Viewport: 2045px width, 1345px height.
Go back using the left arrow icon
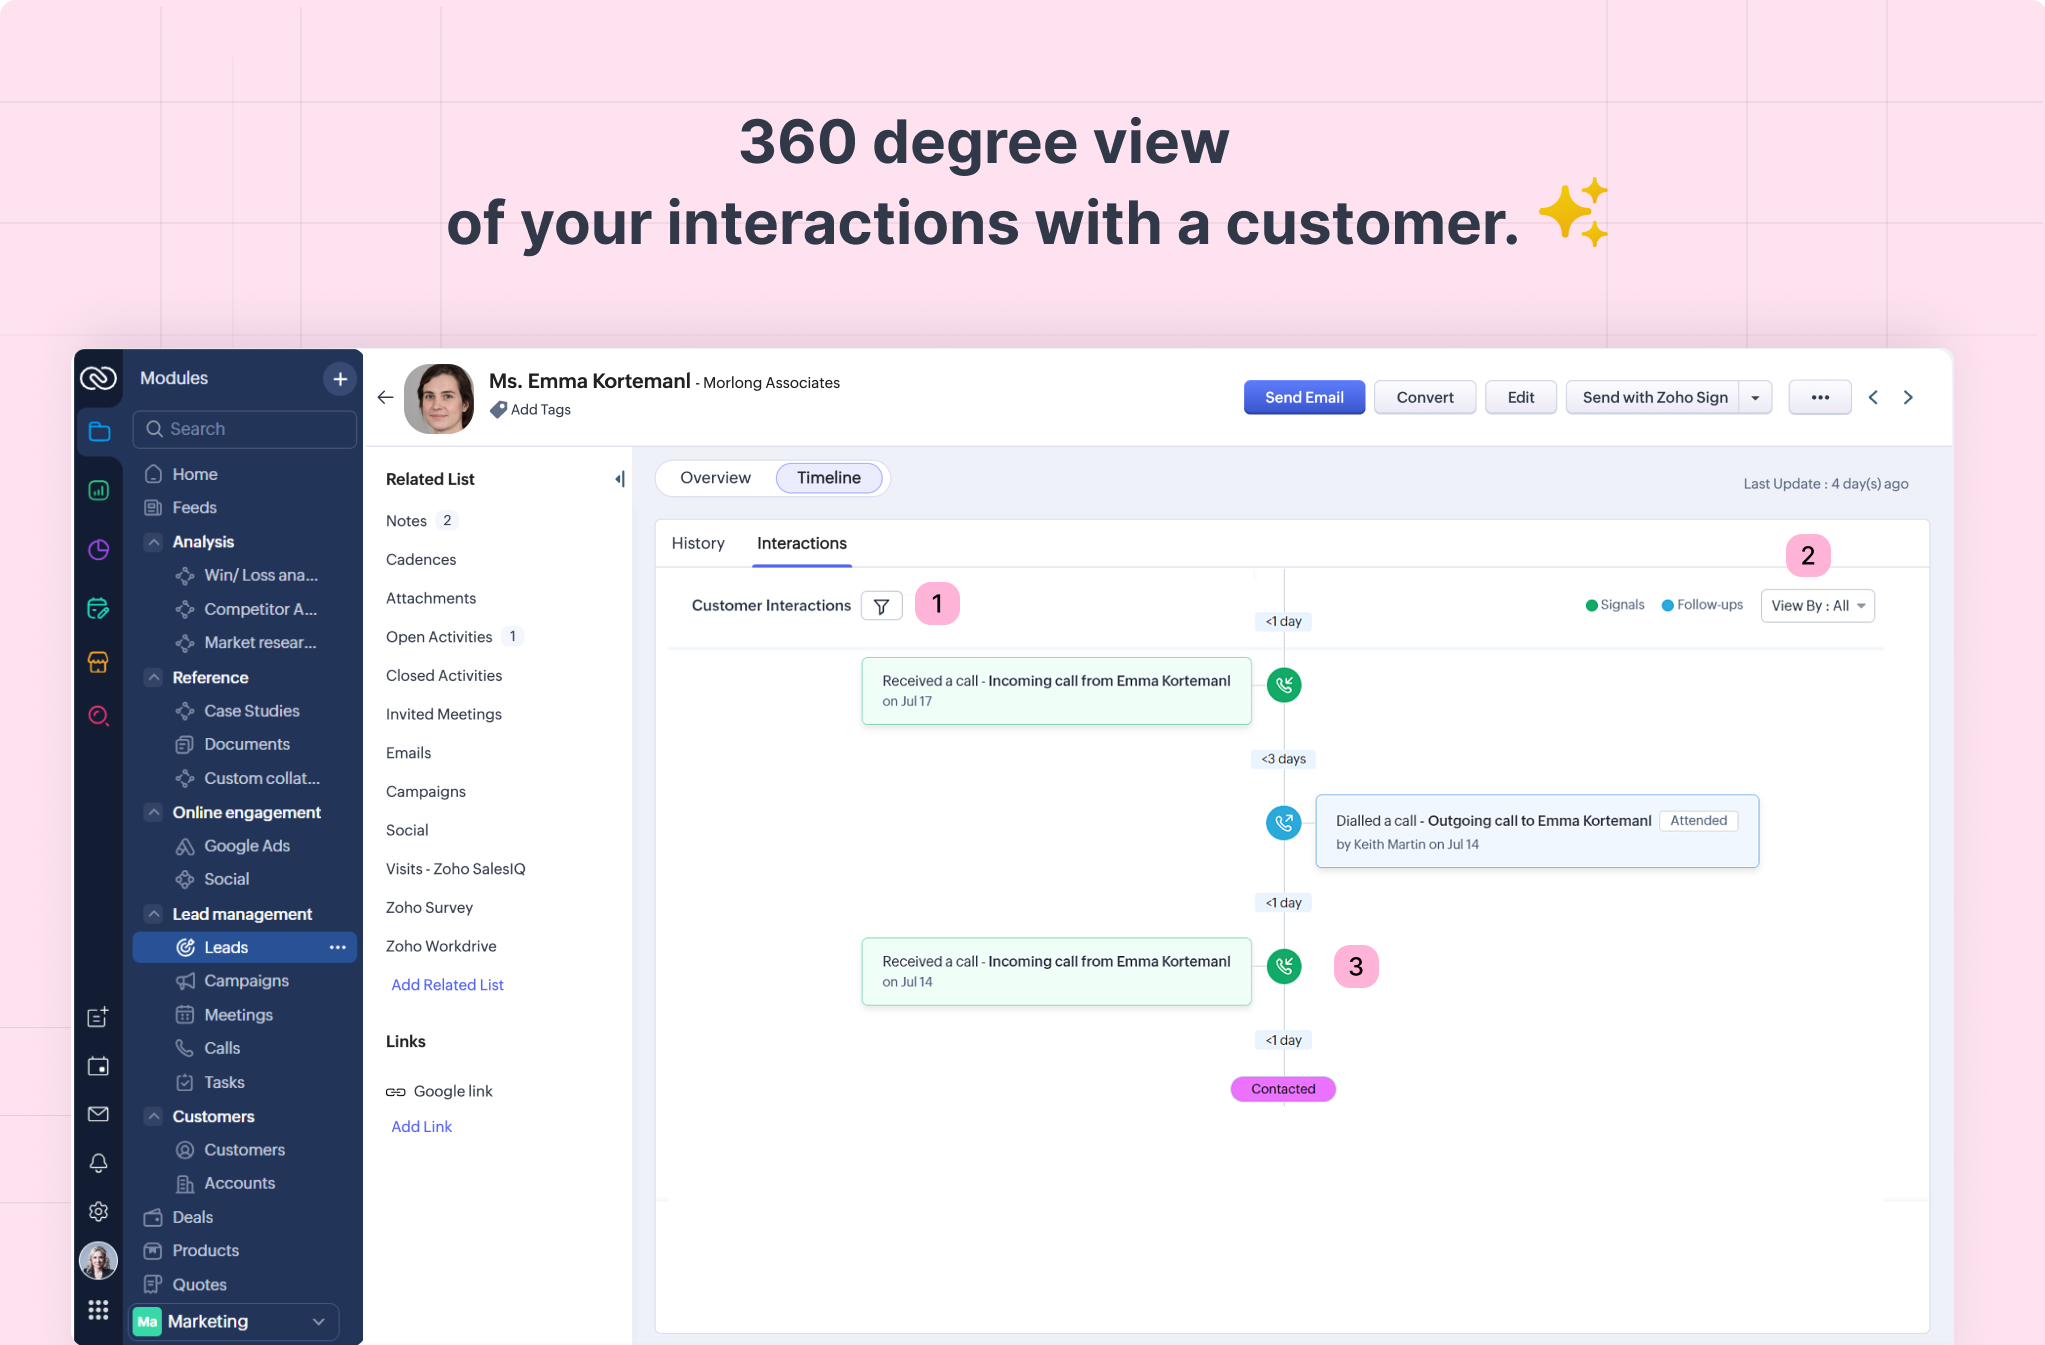click(x=385, y=397)
